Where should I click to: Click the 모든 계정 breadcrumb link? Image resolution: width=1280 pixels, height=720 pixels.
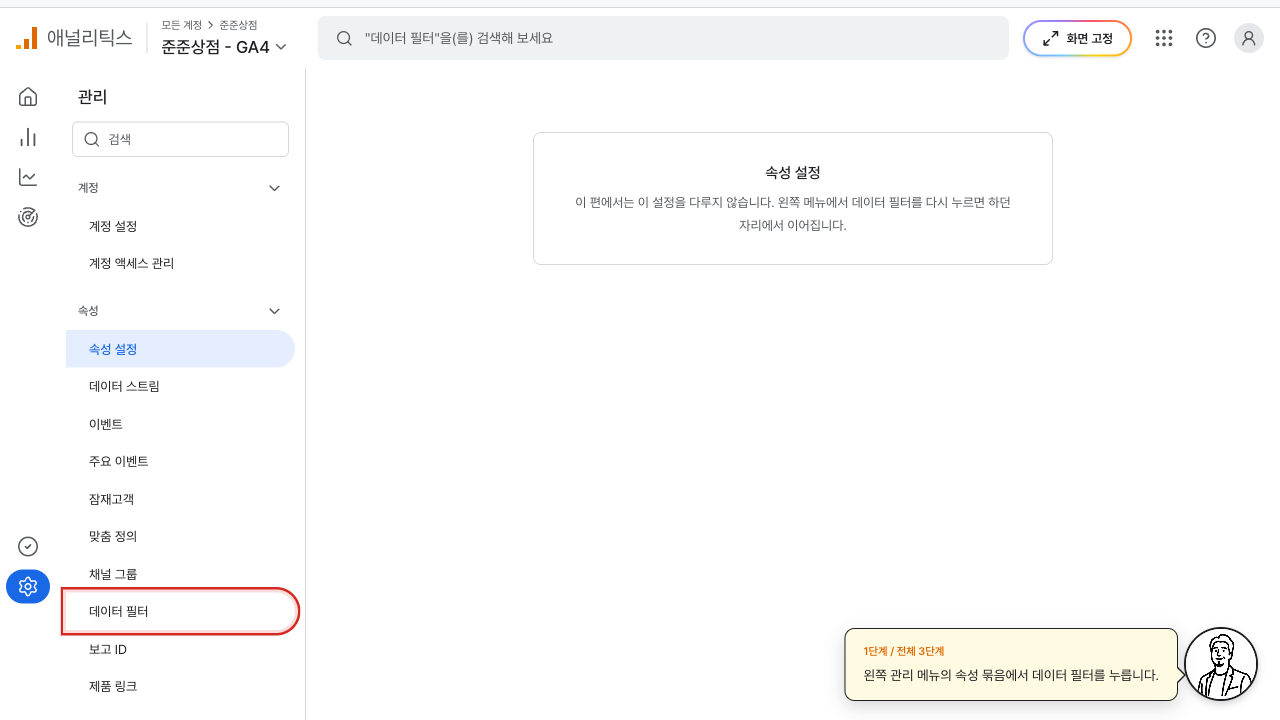[x=181, y=25]
